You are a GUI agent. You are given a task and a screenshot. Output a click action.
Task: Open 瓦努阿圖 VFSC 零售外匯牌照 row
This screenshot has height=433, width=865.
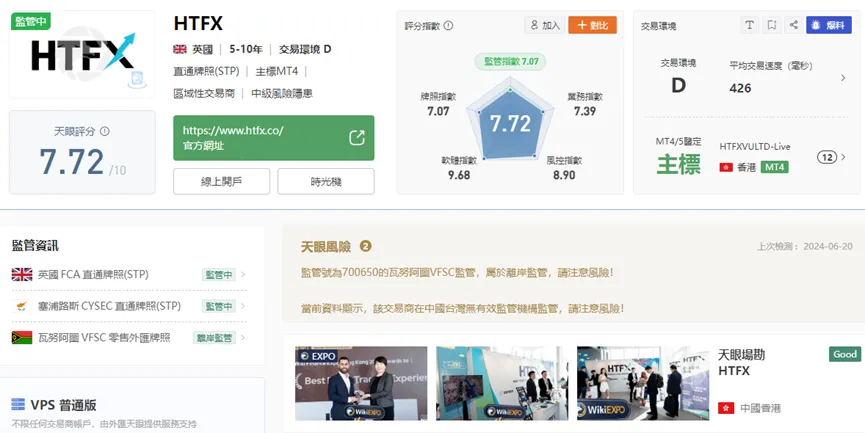[x=129, y=337]
